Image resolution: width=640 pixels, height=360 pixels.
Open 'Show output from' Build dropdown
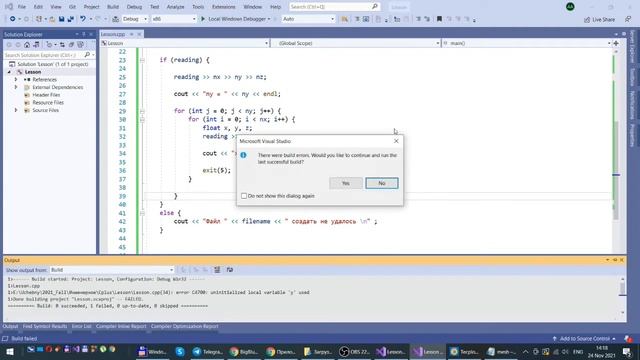coord(112,270)
